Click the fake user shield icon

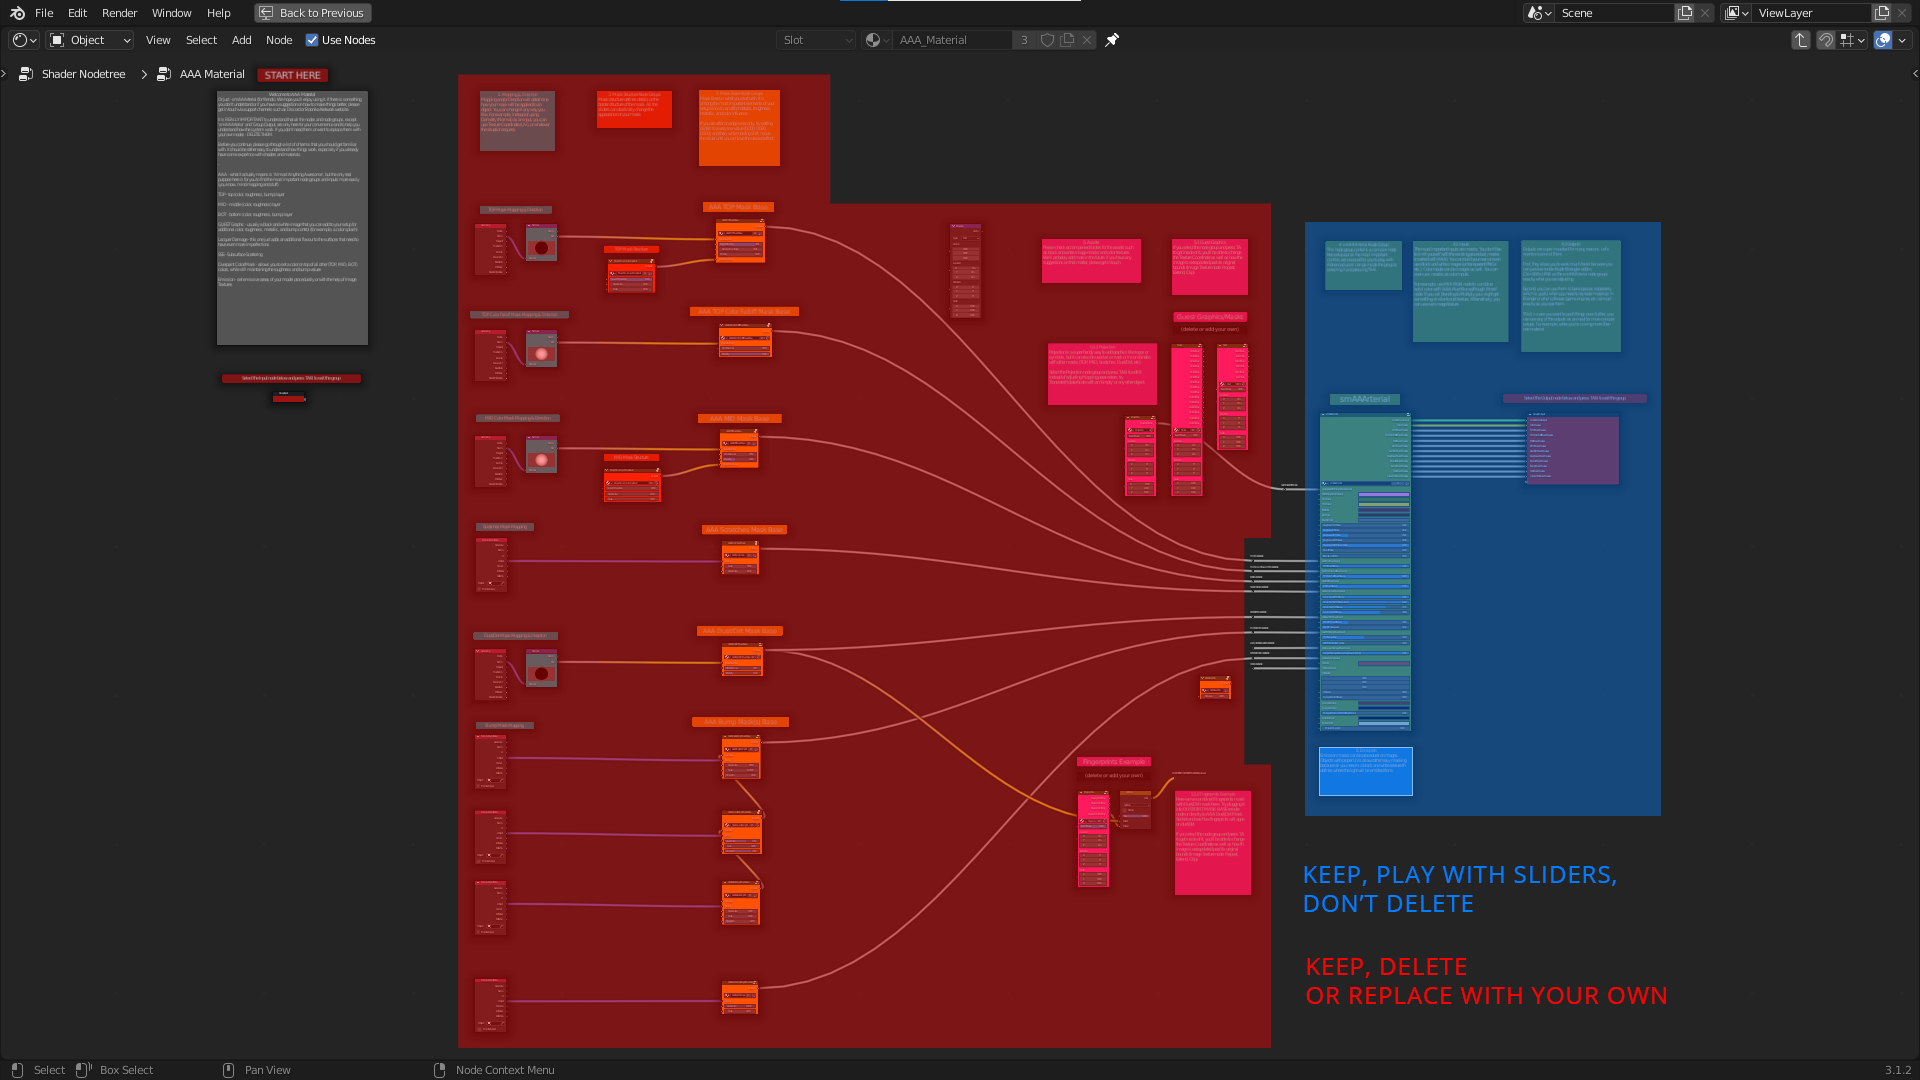click(1047, 40)
